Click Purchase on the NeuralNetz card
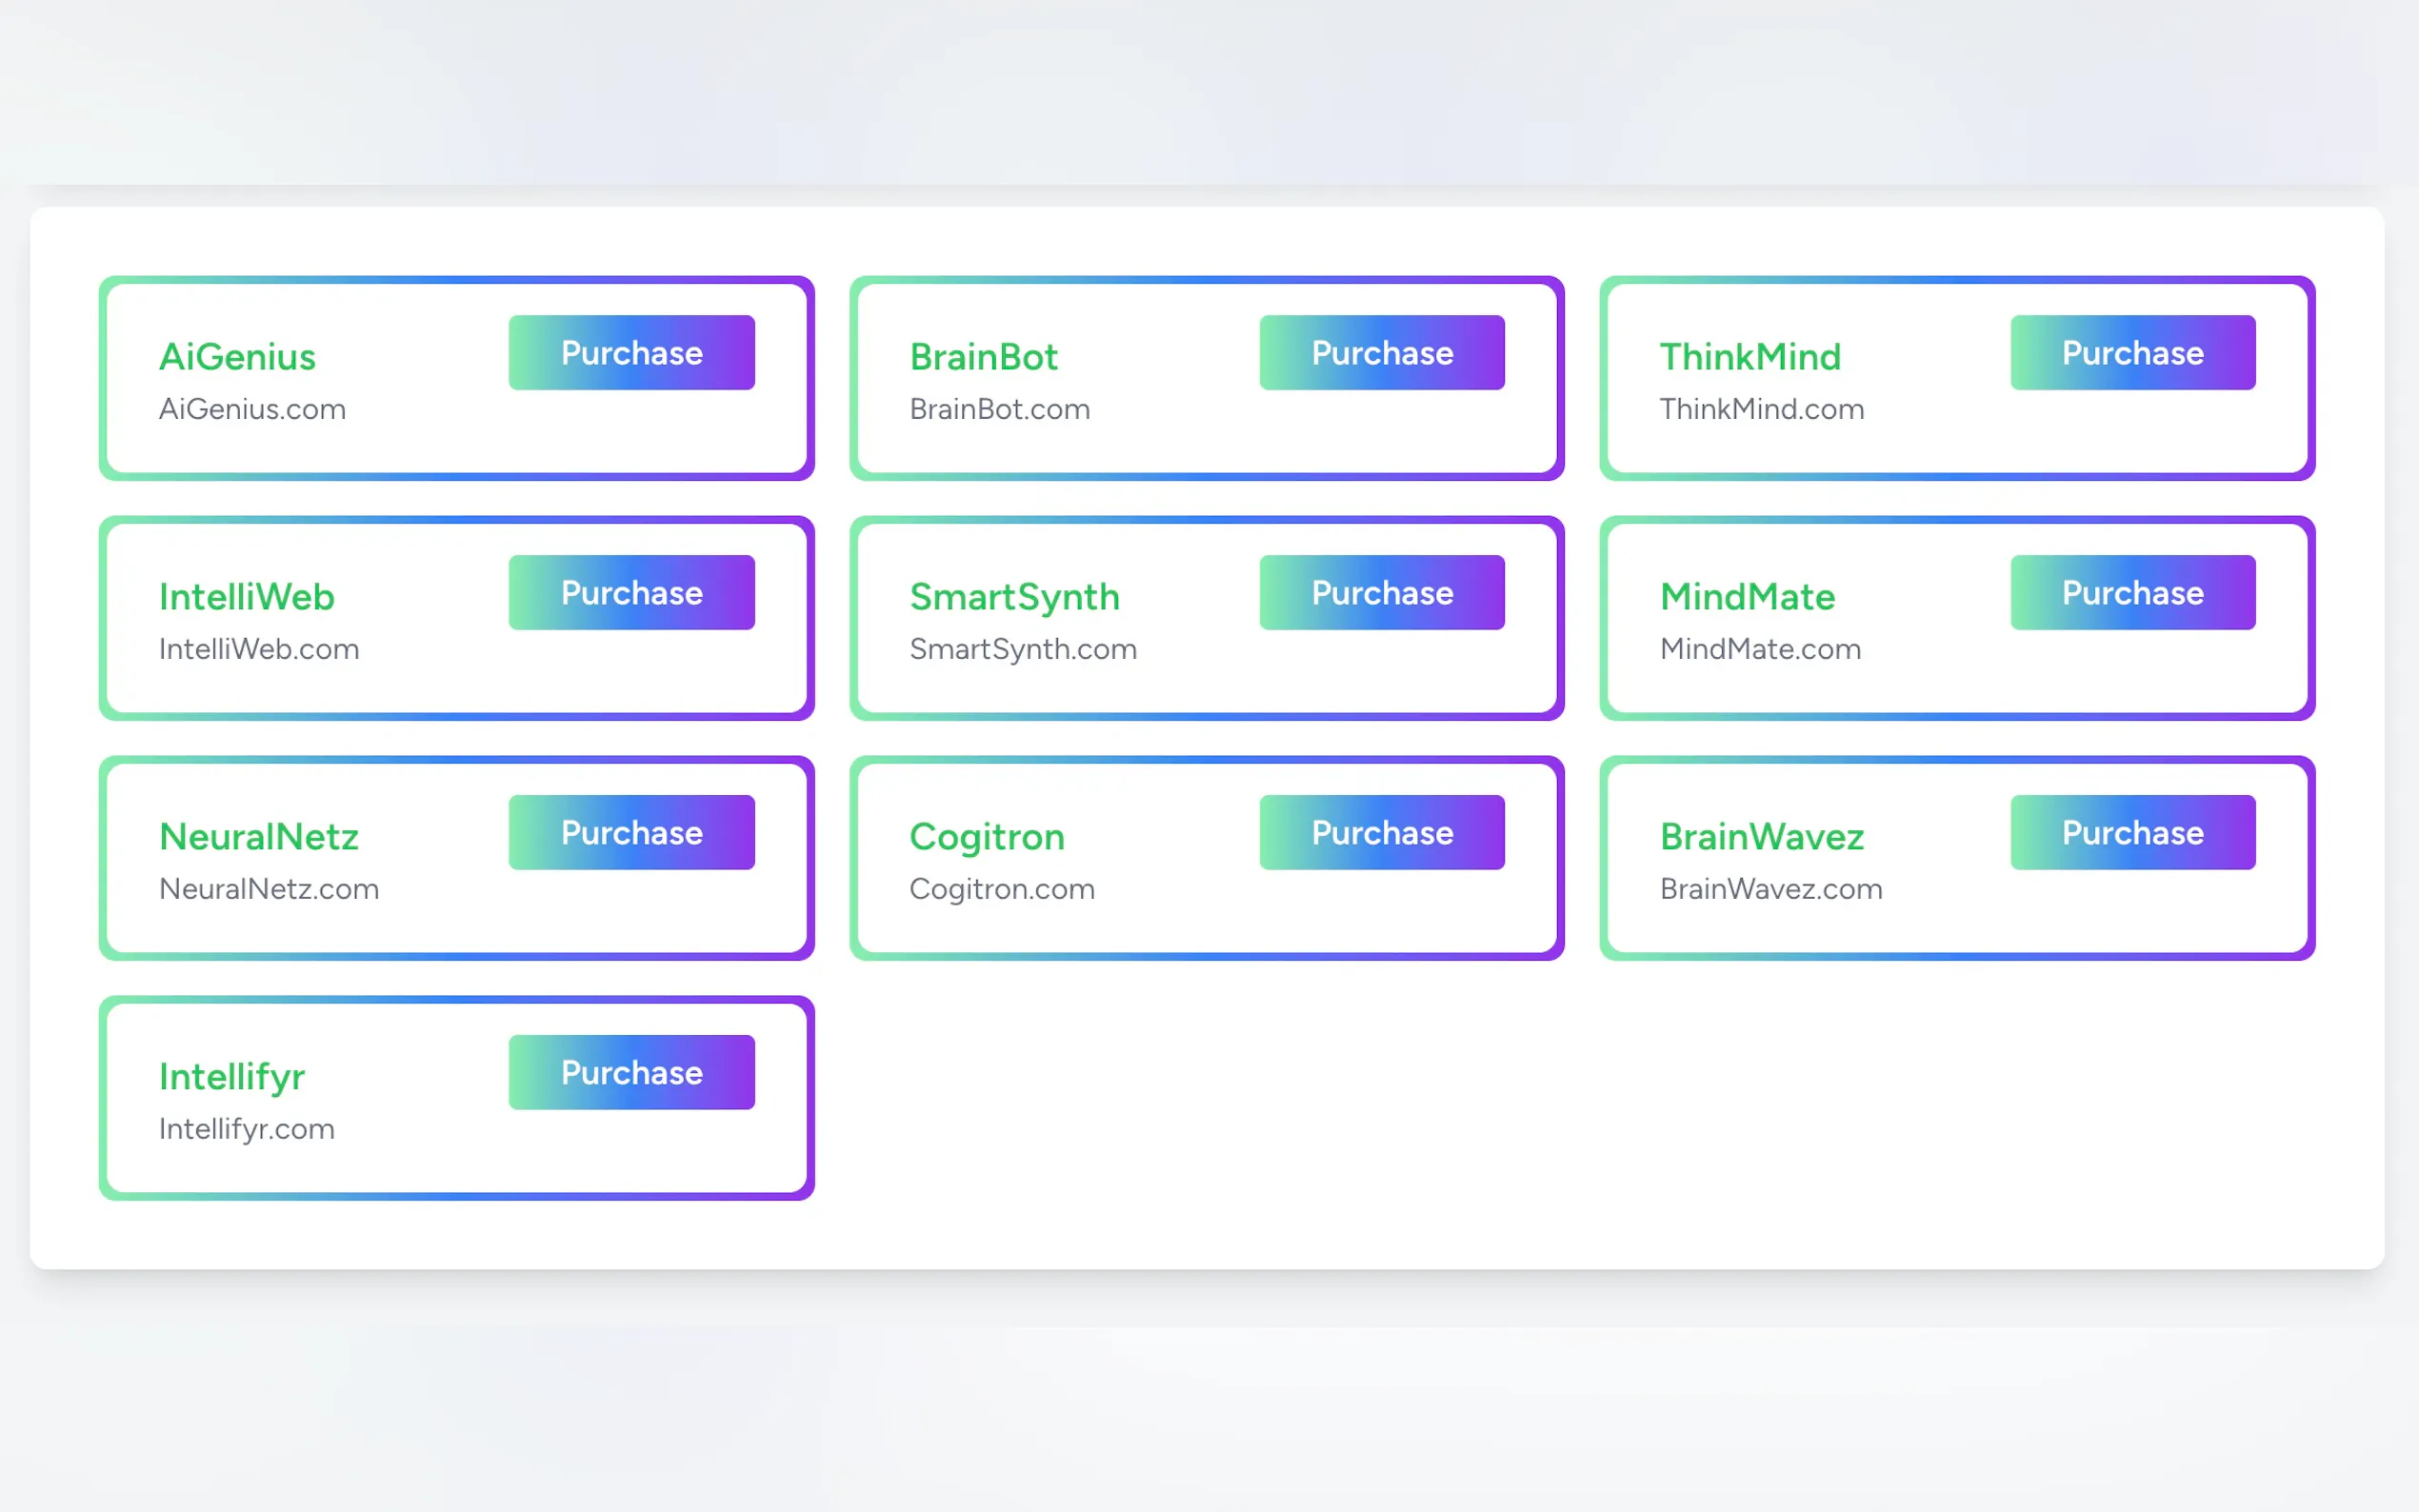 click(x=631, y=833)
